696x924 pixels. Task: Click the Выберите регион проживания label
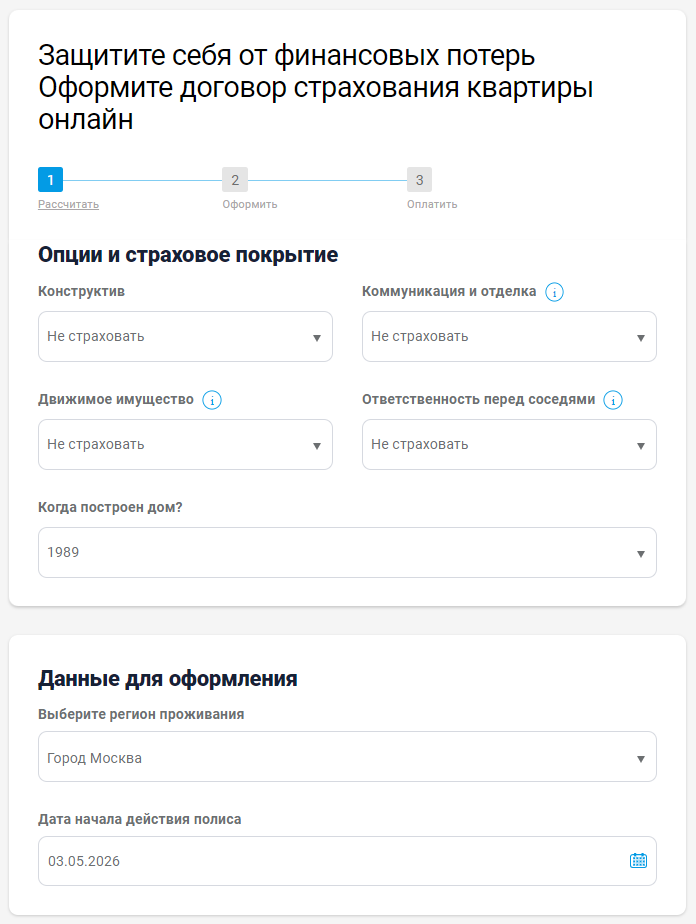pos(141,714)
